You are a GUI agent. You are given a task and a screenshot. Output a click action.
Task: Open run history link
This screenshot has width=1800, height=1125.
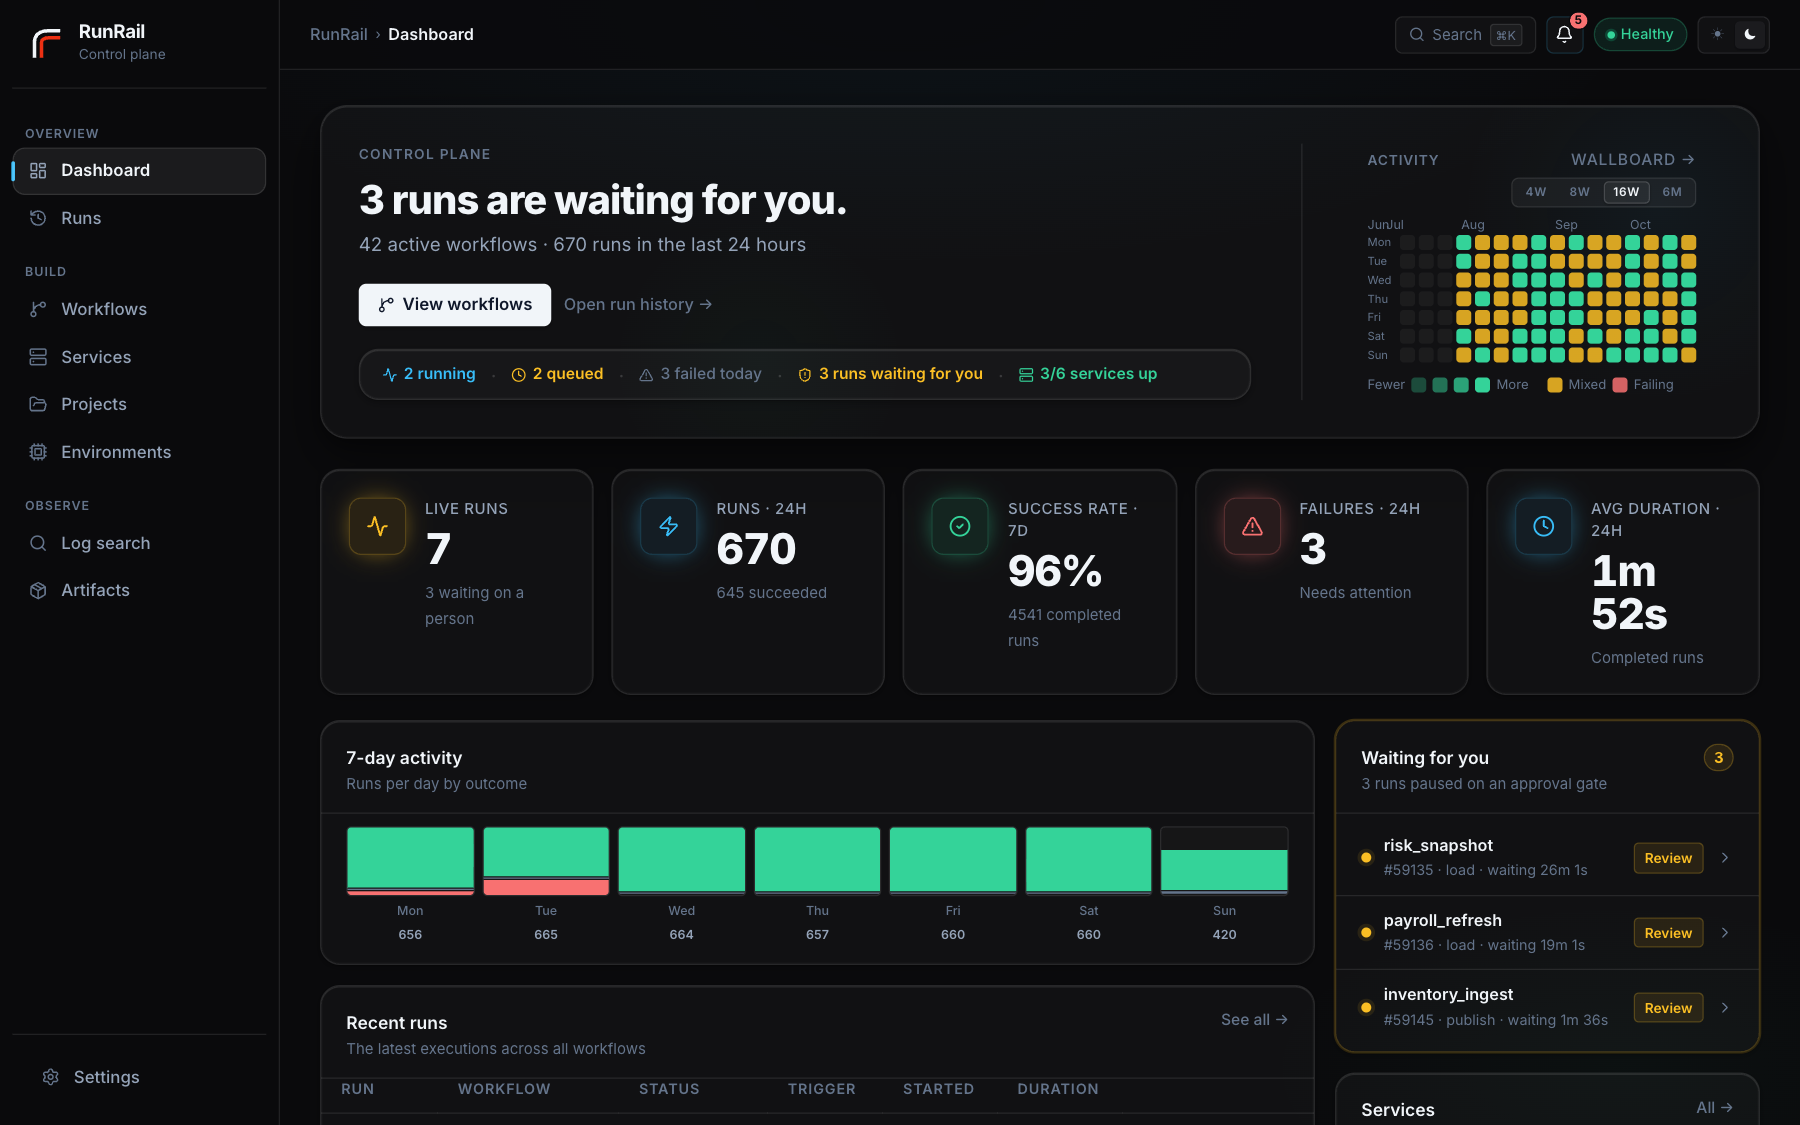[638, 305]
